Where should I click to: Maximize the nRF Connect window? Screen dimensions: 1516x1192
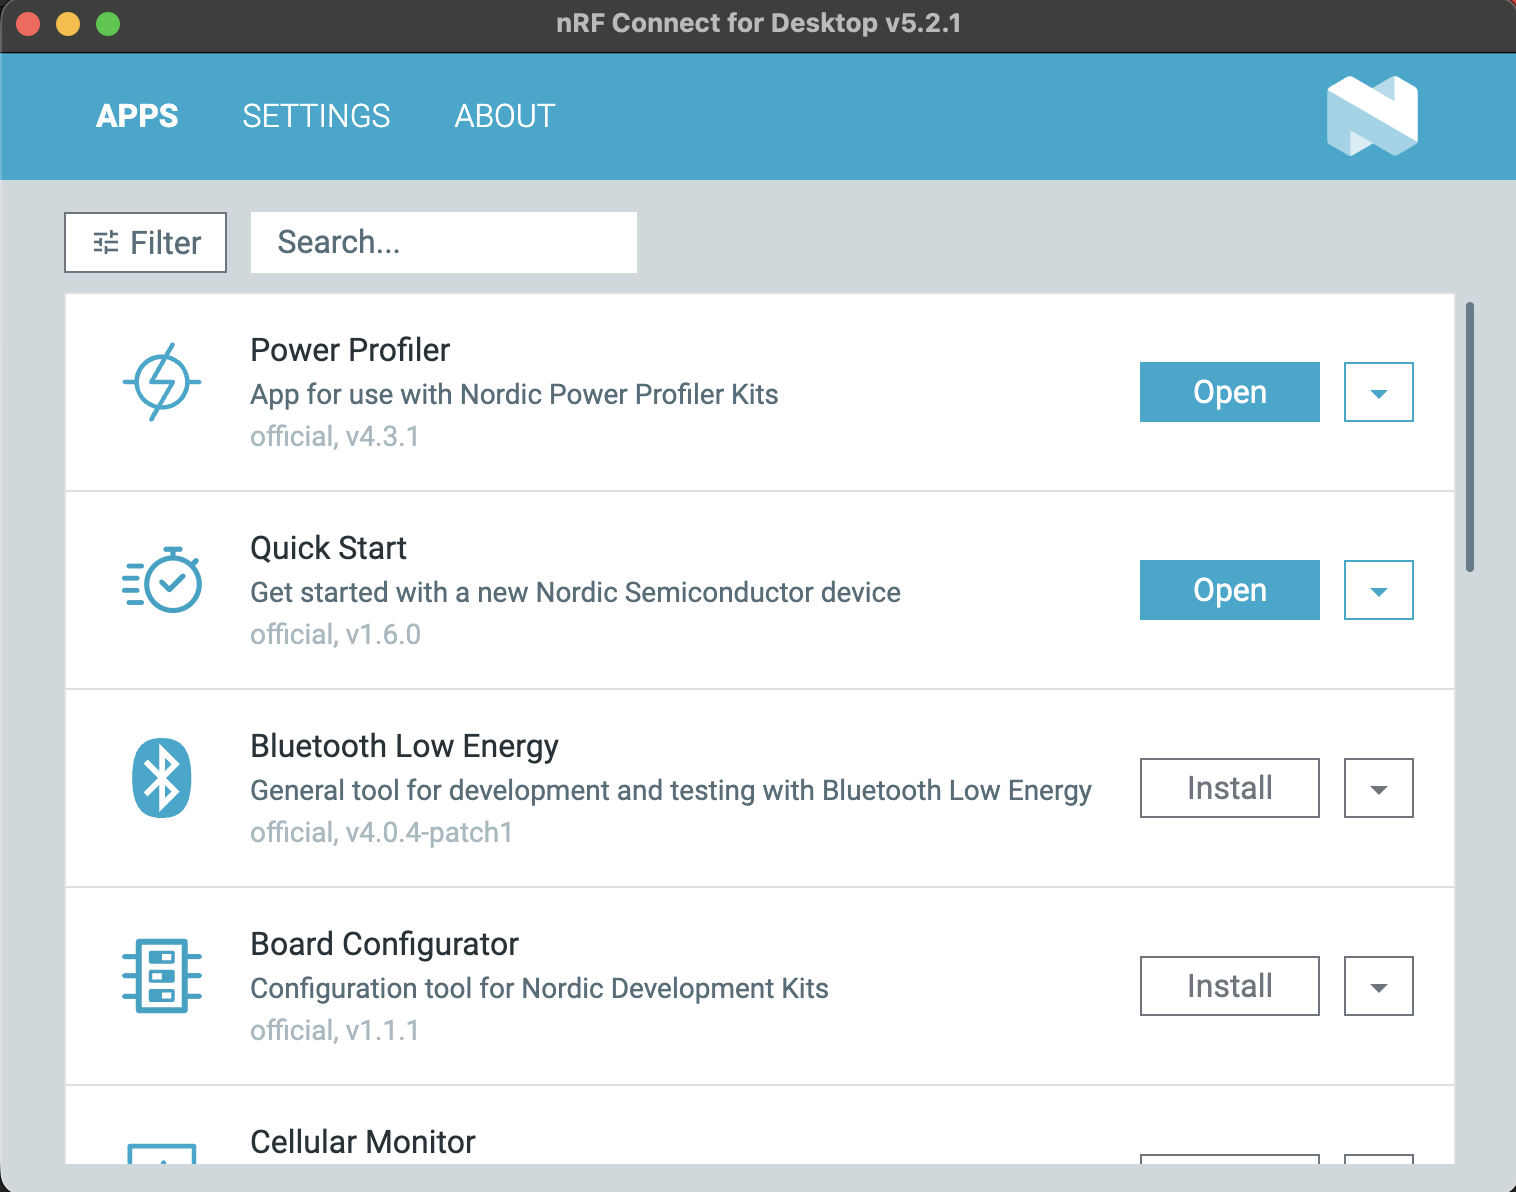point(108,24)
